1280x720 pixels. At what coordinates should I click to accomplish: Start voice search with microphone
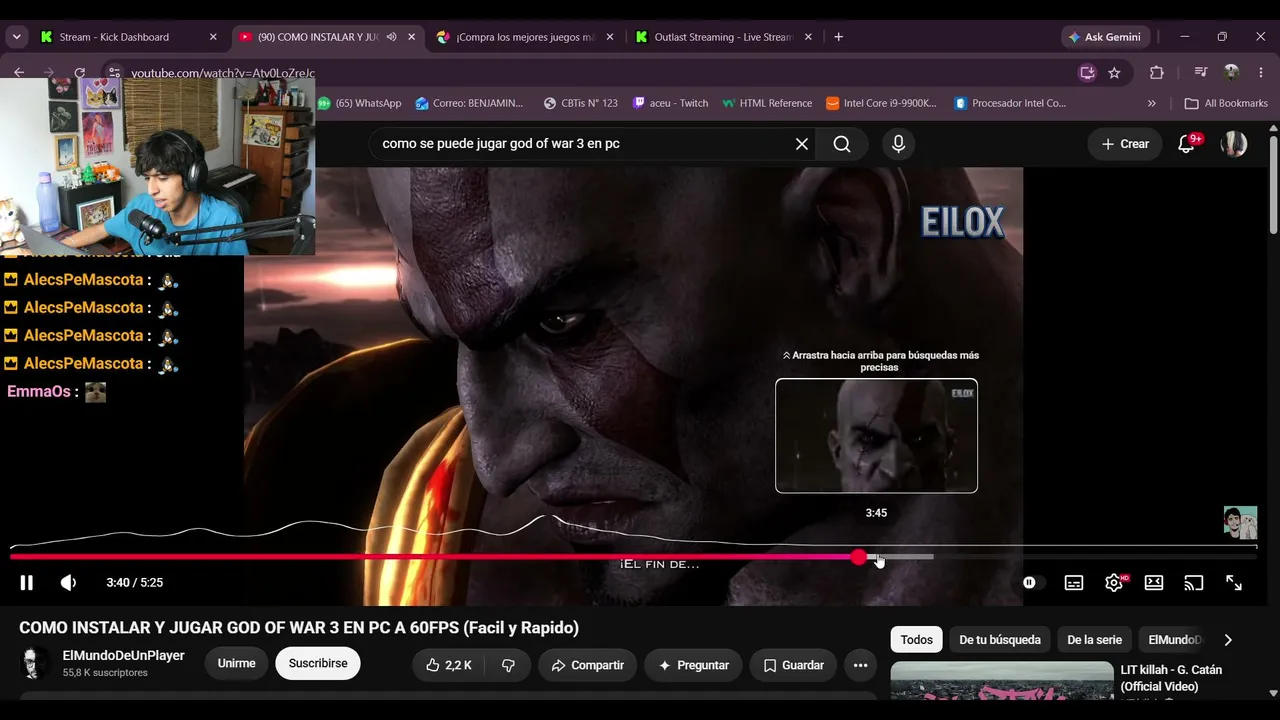pyautogui.click(x=898, y=144)
